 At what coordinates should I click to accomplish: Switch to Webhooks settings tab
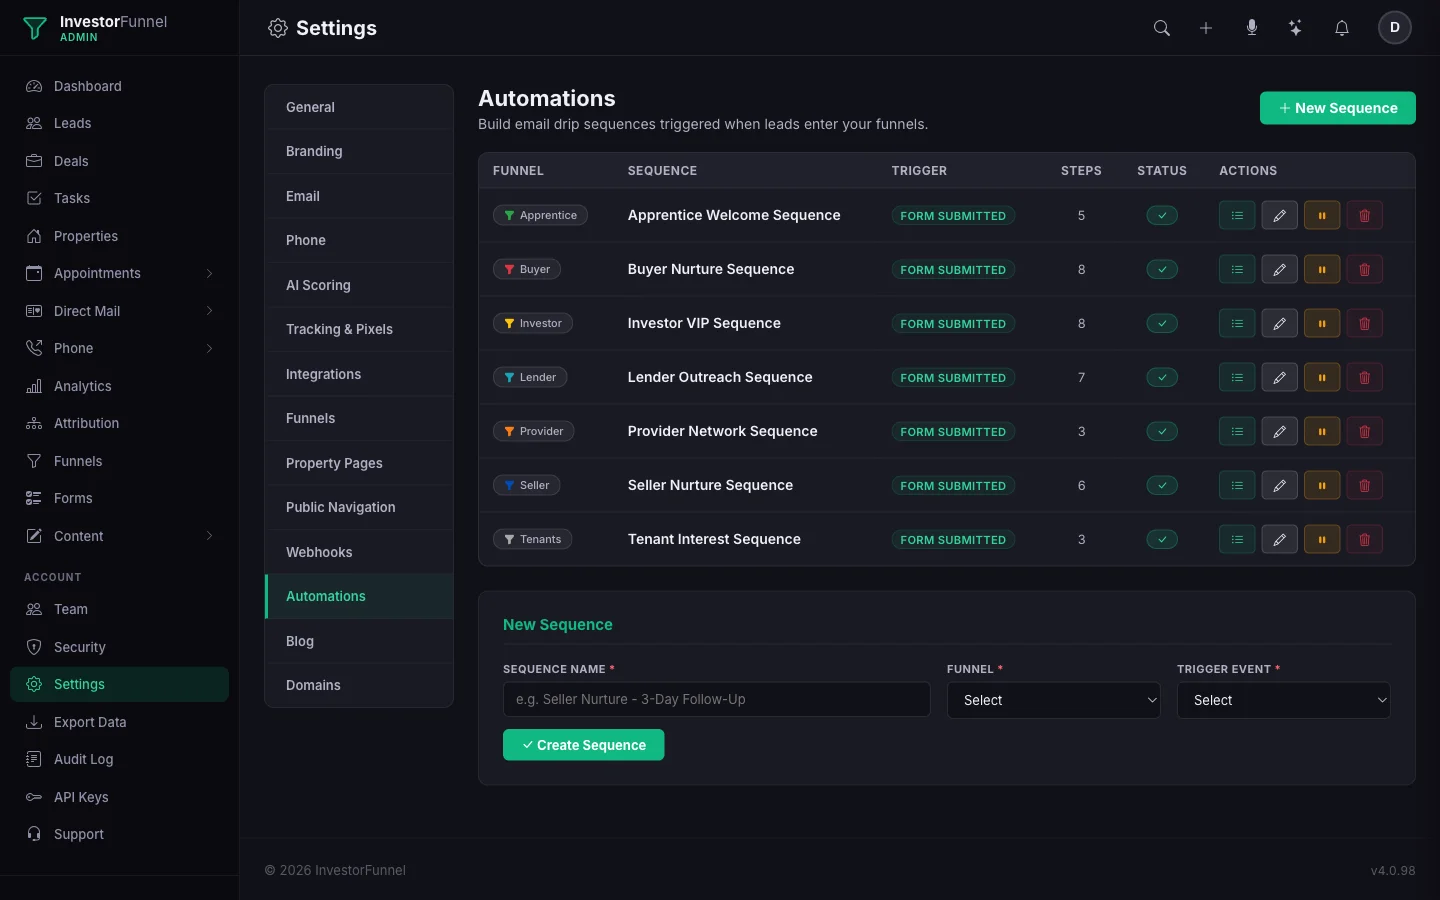tap(359, 552)
